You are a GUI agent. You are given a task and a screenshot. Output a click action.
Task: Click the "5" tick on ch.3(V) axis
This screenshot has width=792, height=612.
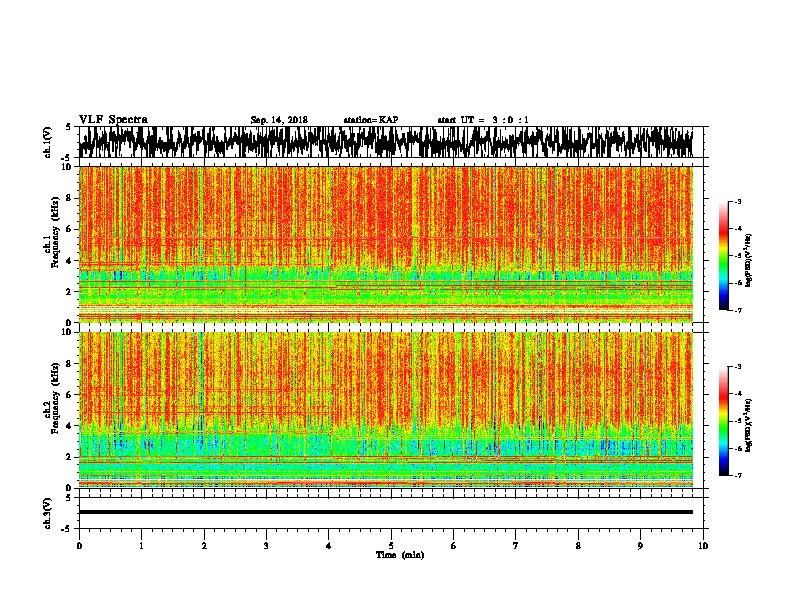(68, 498)
